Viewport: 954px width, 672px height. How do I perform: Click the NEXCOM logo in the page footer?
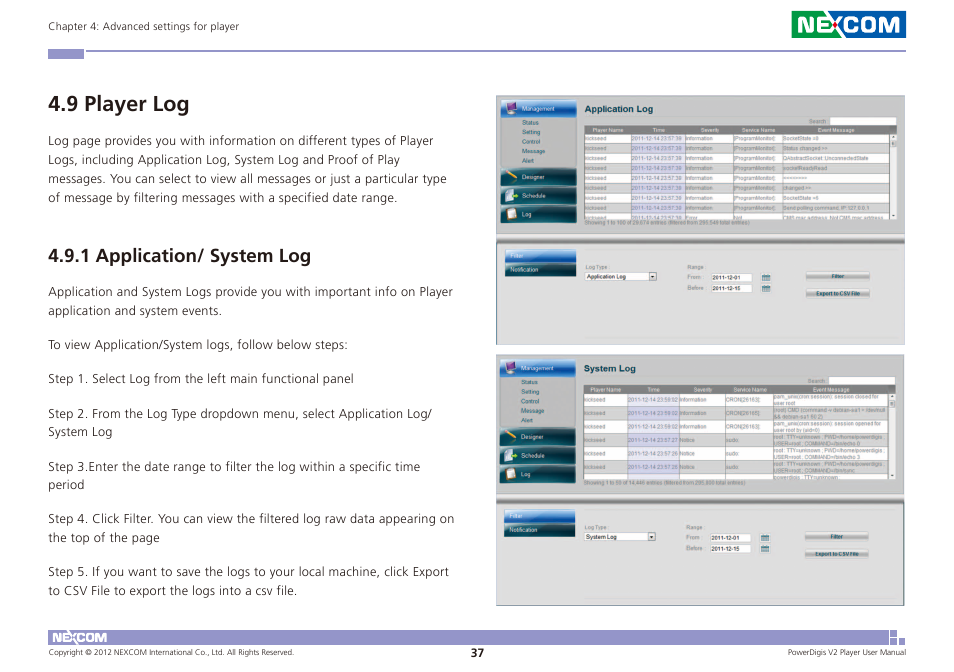(x=79, y=637)
